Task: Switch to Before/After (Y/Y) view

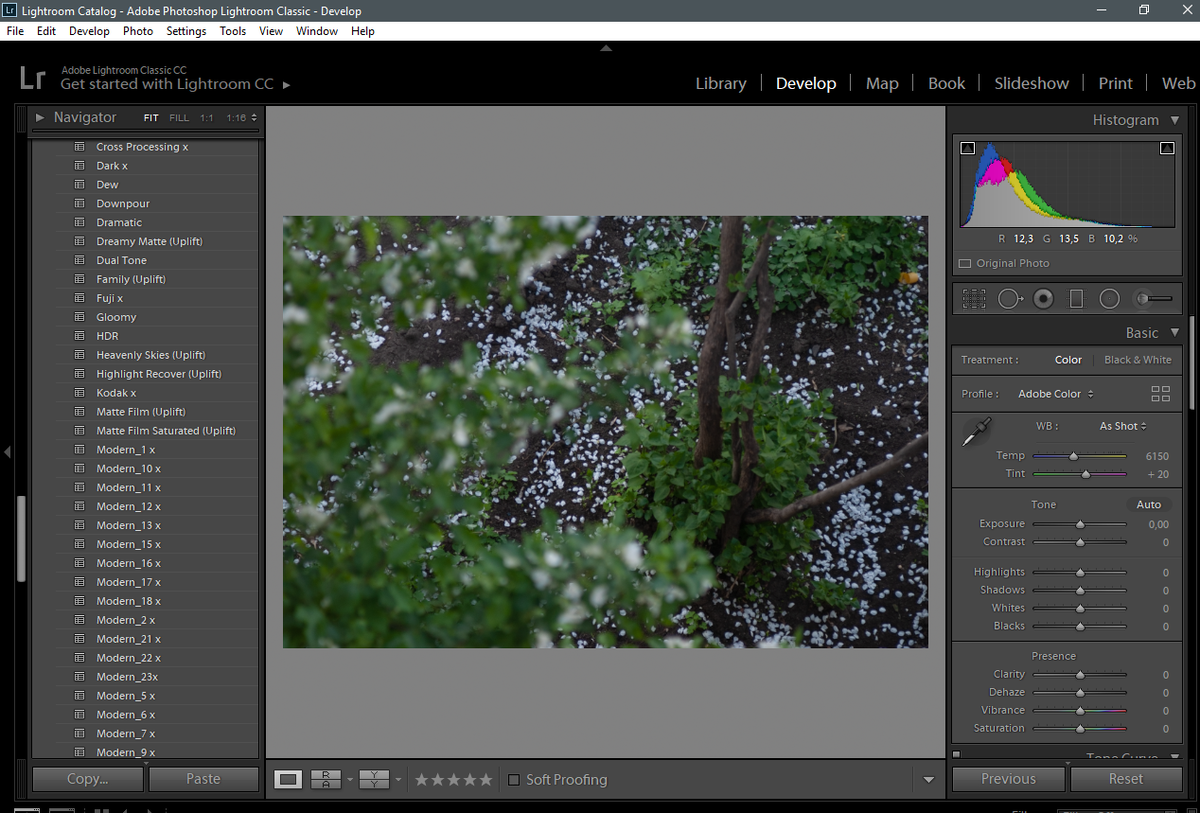Action: [x=374, y=779]
